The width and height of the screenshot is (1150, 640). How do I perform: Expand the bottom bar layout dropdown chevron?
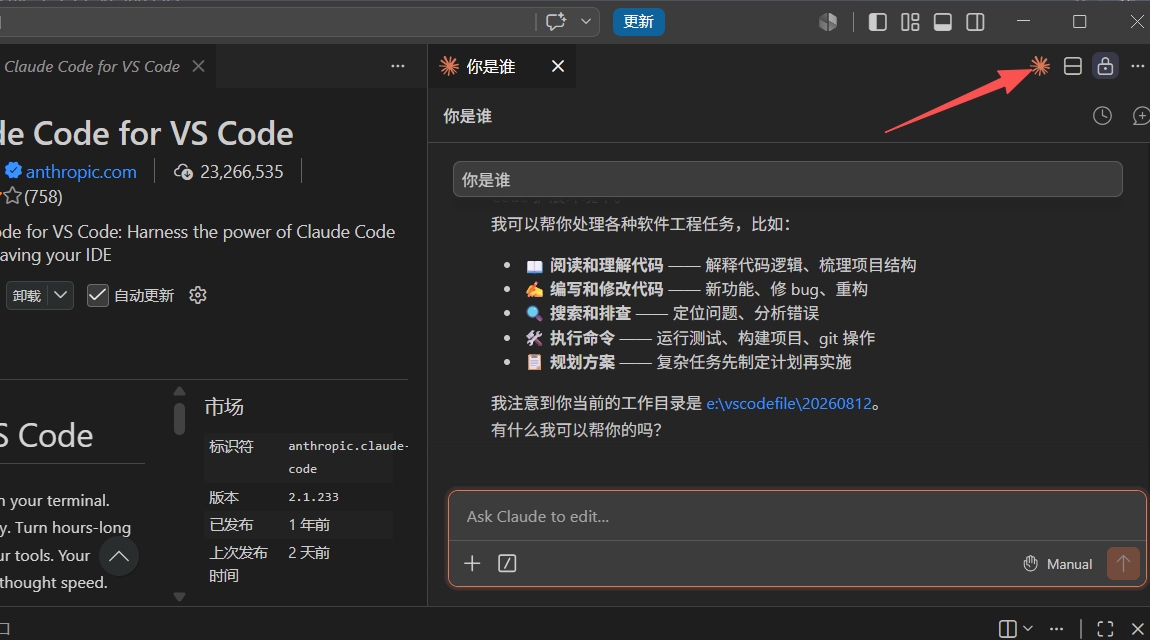point(1028,628)
